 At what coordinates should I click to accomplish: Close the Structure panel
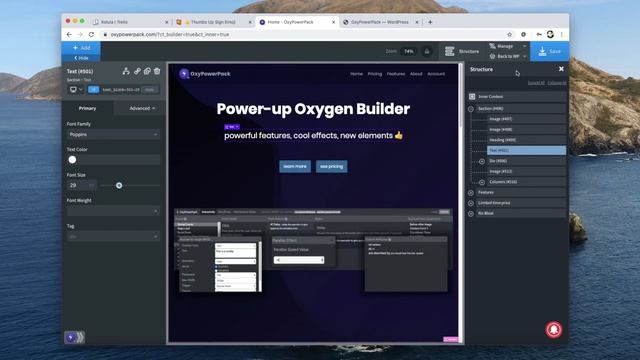coord(561,69)
